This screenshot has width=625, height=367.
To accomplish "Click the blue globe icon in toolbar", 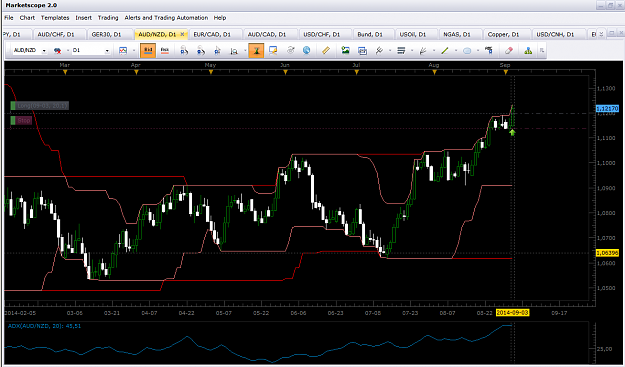I will pos(307,51).
